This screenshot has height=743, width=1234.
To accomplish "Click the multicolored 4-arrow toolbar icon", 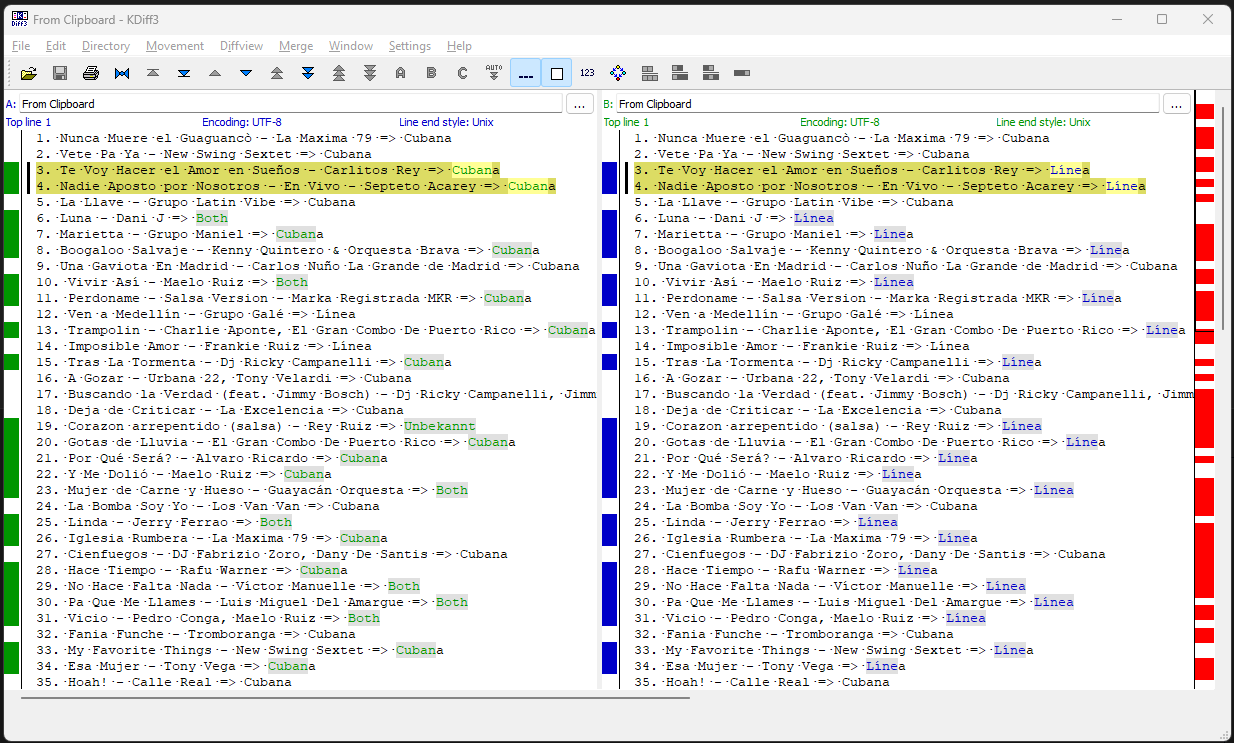I will [618, 73].
